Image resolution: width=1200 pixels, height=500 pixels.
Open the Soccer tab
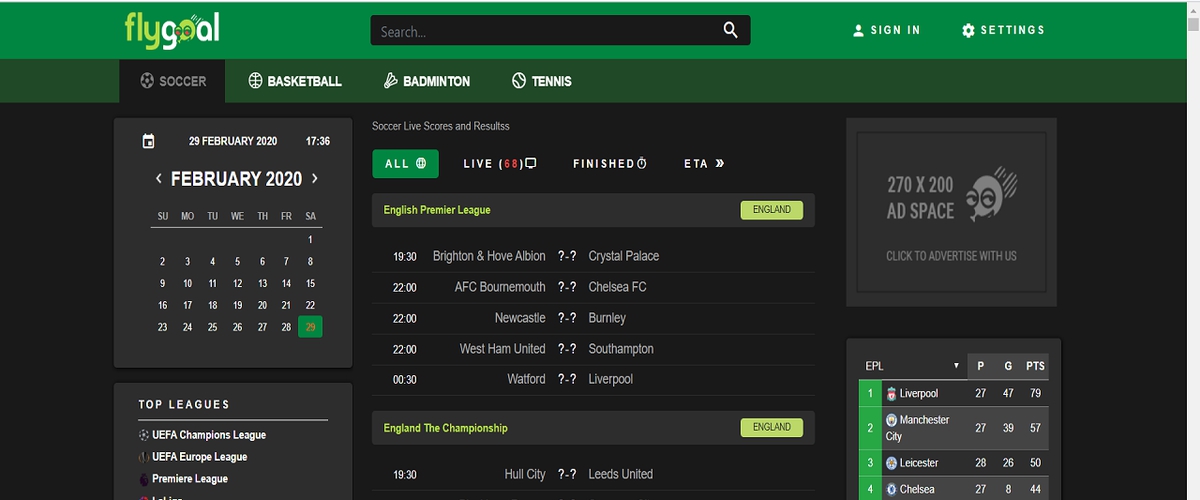click(172, 81)
